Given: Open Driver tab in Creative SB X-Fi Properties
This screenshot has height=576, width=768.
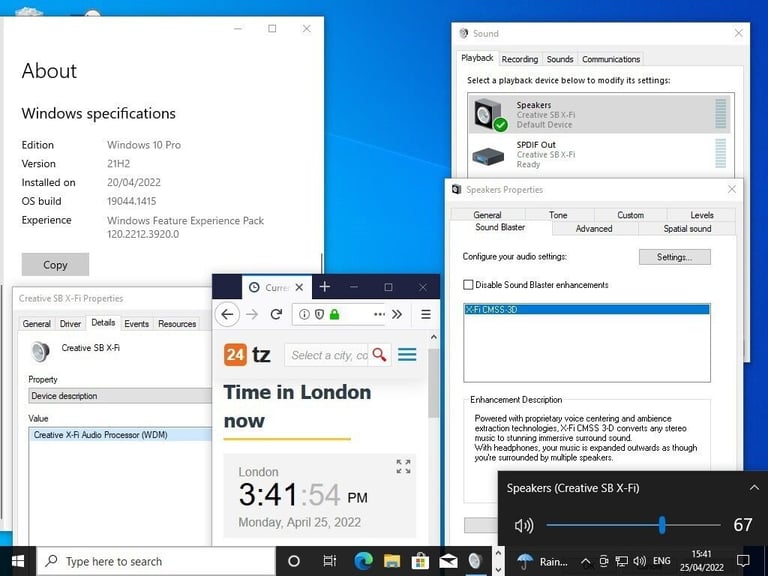Looking at the screenshot, I should [70, 324].
